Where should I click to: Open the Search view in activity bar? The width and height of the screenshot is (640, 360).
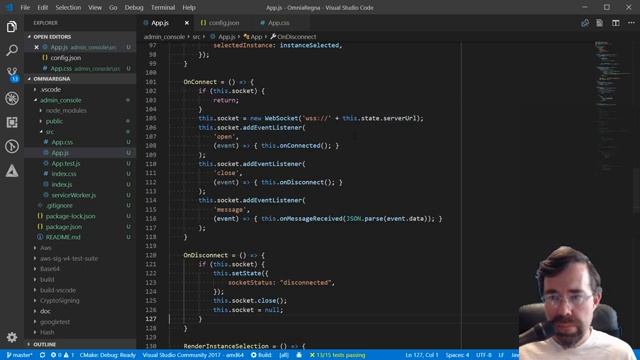coord(12,50)
